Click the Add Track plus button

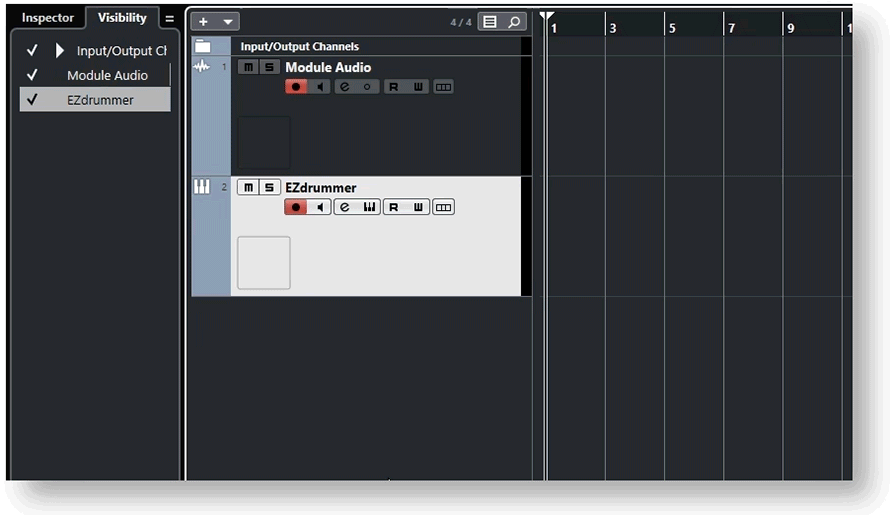[x=203, y=22]
